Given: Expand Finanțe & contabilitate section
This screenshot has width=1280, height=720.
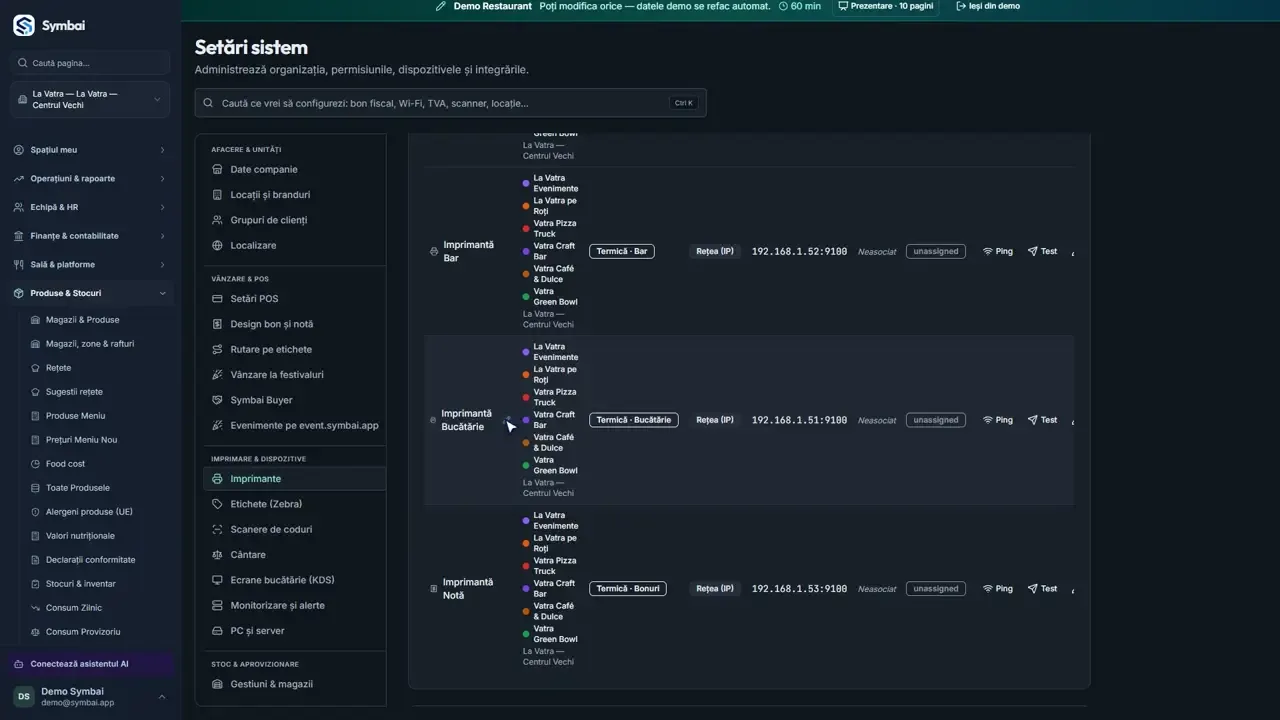Looking at the screenshot, I should [90, 236].
